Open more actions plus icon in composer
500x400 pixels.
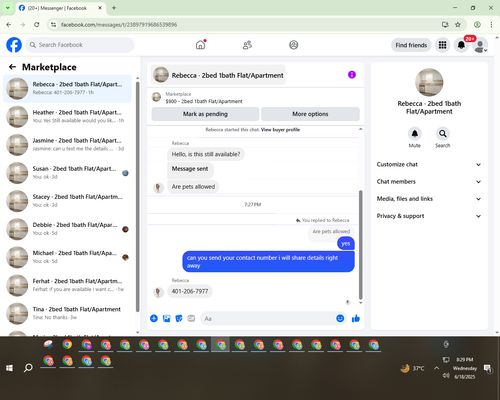pyautogui.click(x=154, y=318)
